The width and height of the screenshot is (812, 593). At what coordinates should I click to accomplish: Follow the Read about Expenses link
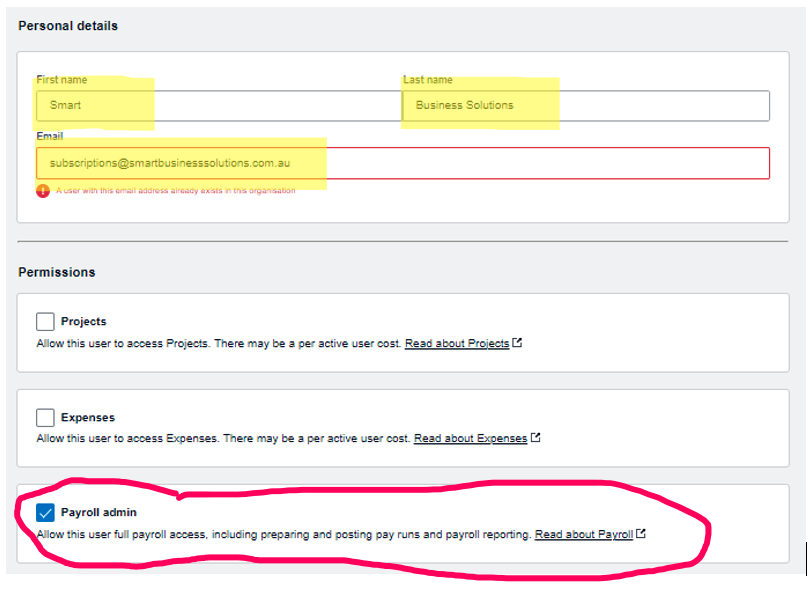point(470,439)
